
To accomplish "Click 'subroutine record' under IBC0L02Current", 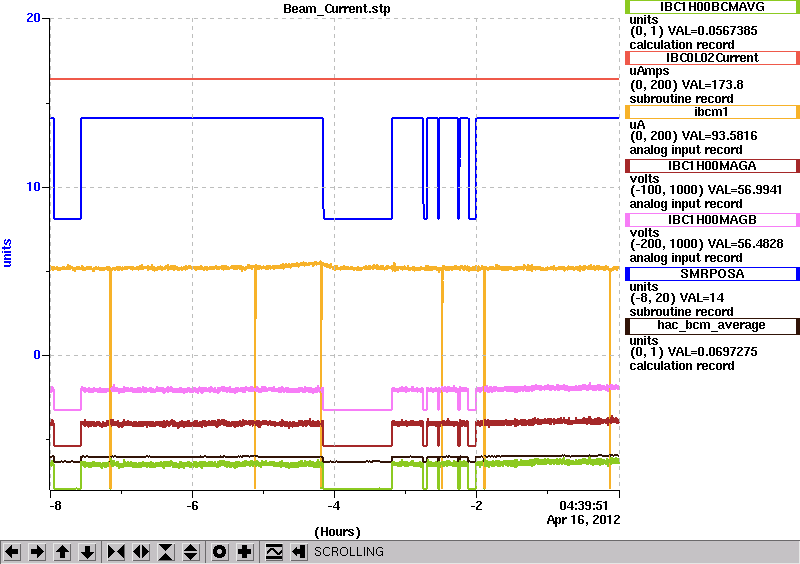I will 682,99.
